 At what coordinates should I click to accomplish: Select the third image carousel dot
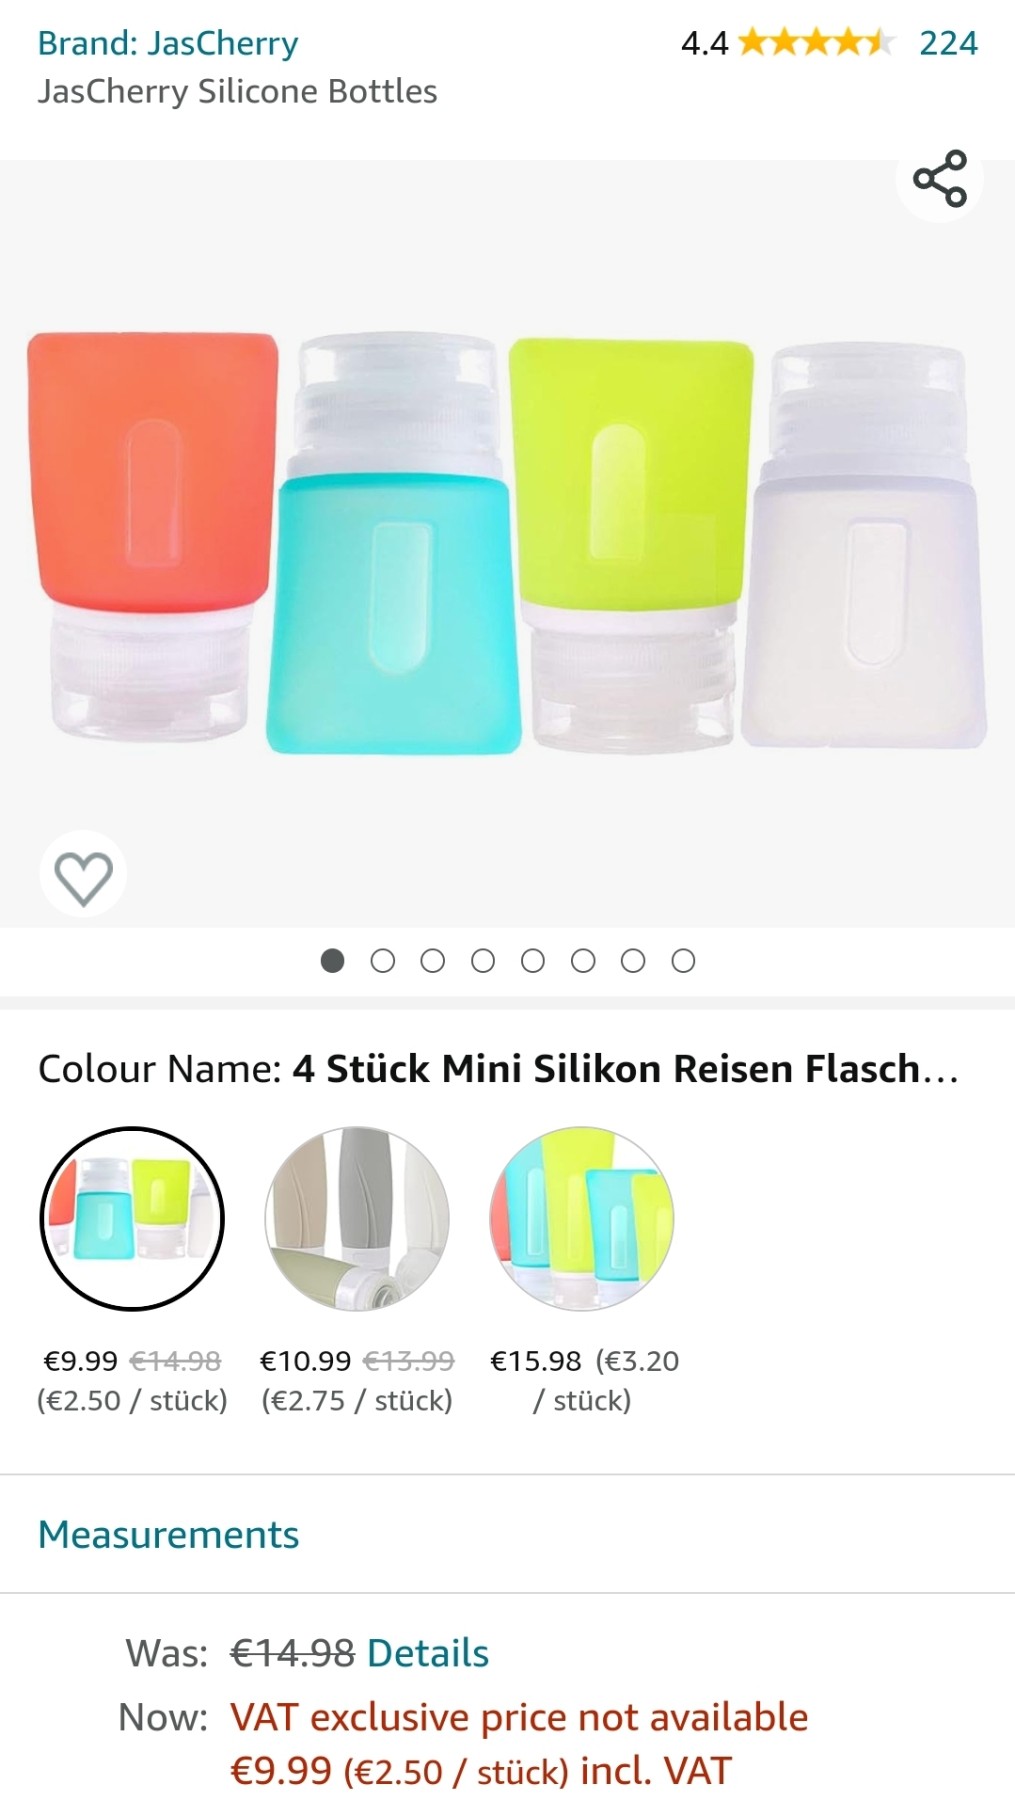(x=433, y=961)
